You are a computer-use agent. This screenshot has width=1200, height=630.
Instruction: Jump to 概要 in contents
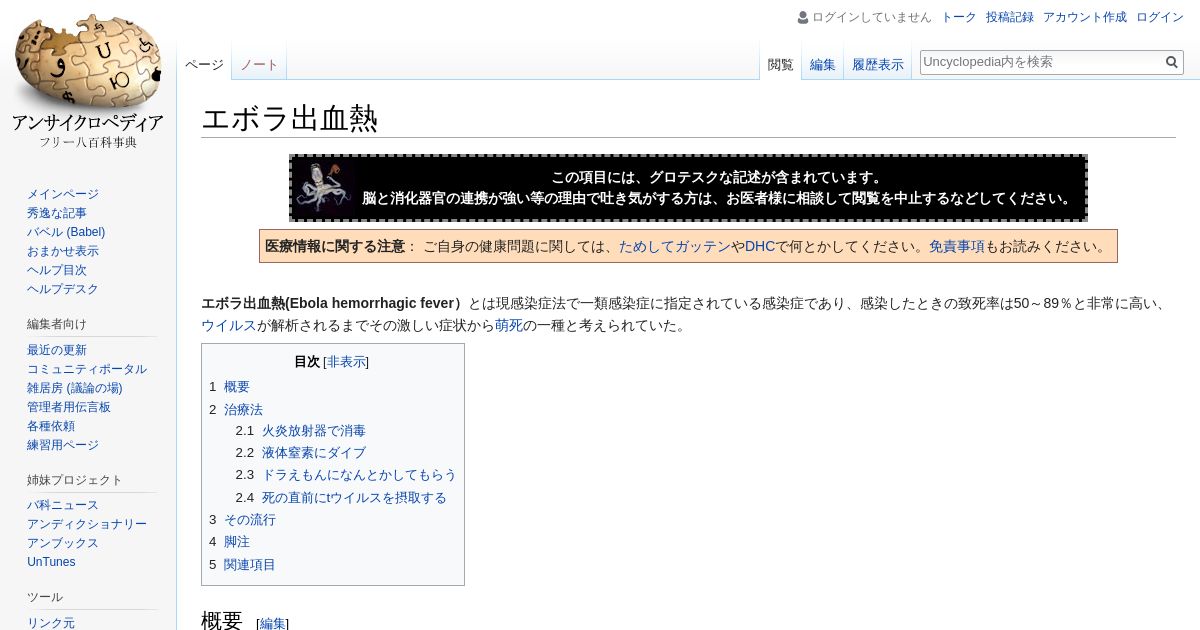[x=237, y=387]
